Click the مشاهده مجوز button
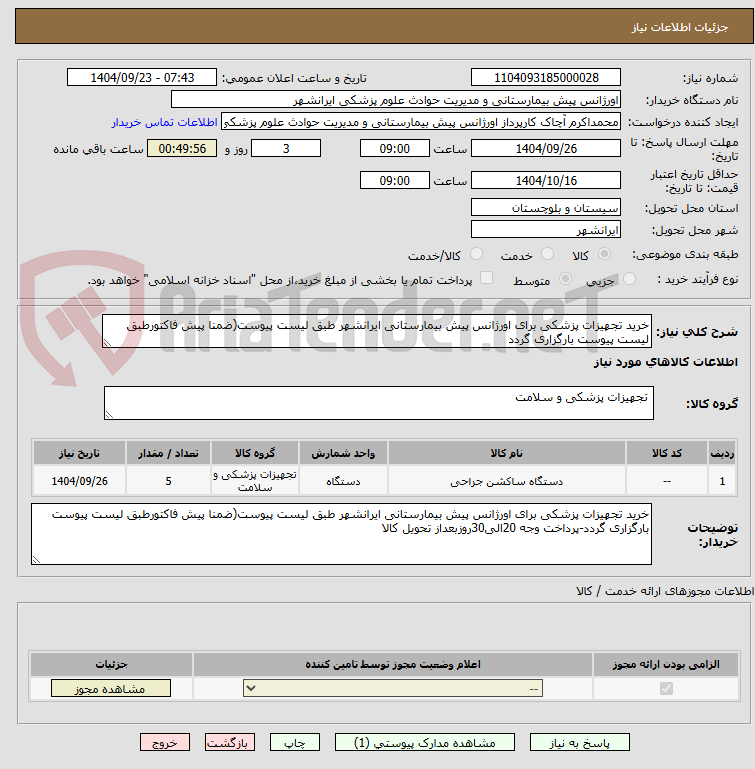This screenshot has width=755, height=769. pos(111,688)
